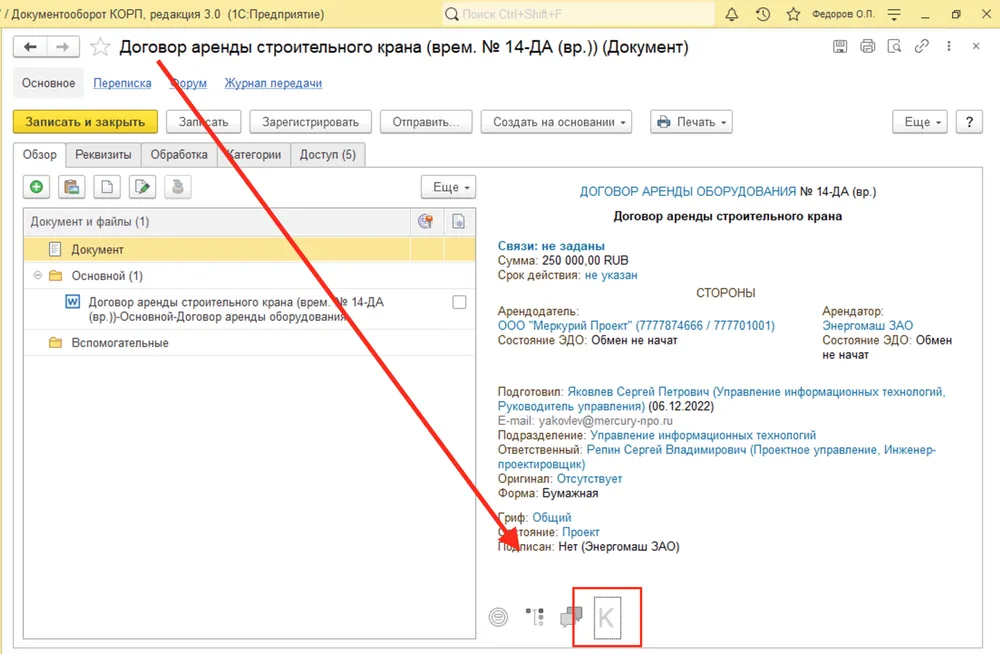The width and height of the screenshot is (1000, 654).
Task: Click Проект state link
Action: pos(580,532)
